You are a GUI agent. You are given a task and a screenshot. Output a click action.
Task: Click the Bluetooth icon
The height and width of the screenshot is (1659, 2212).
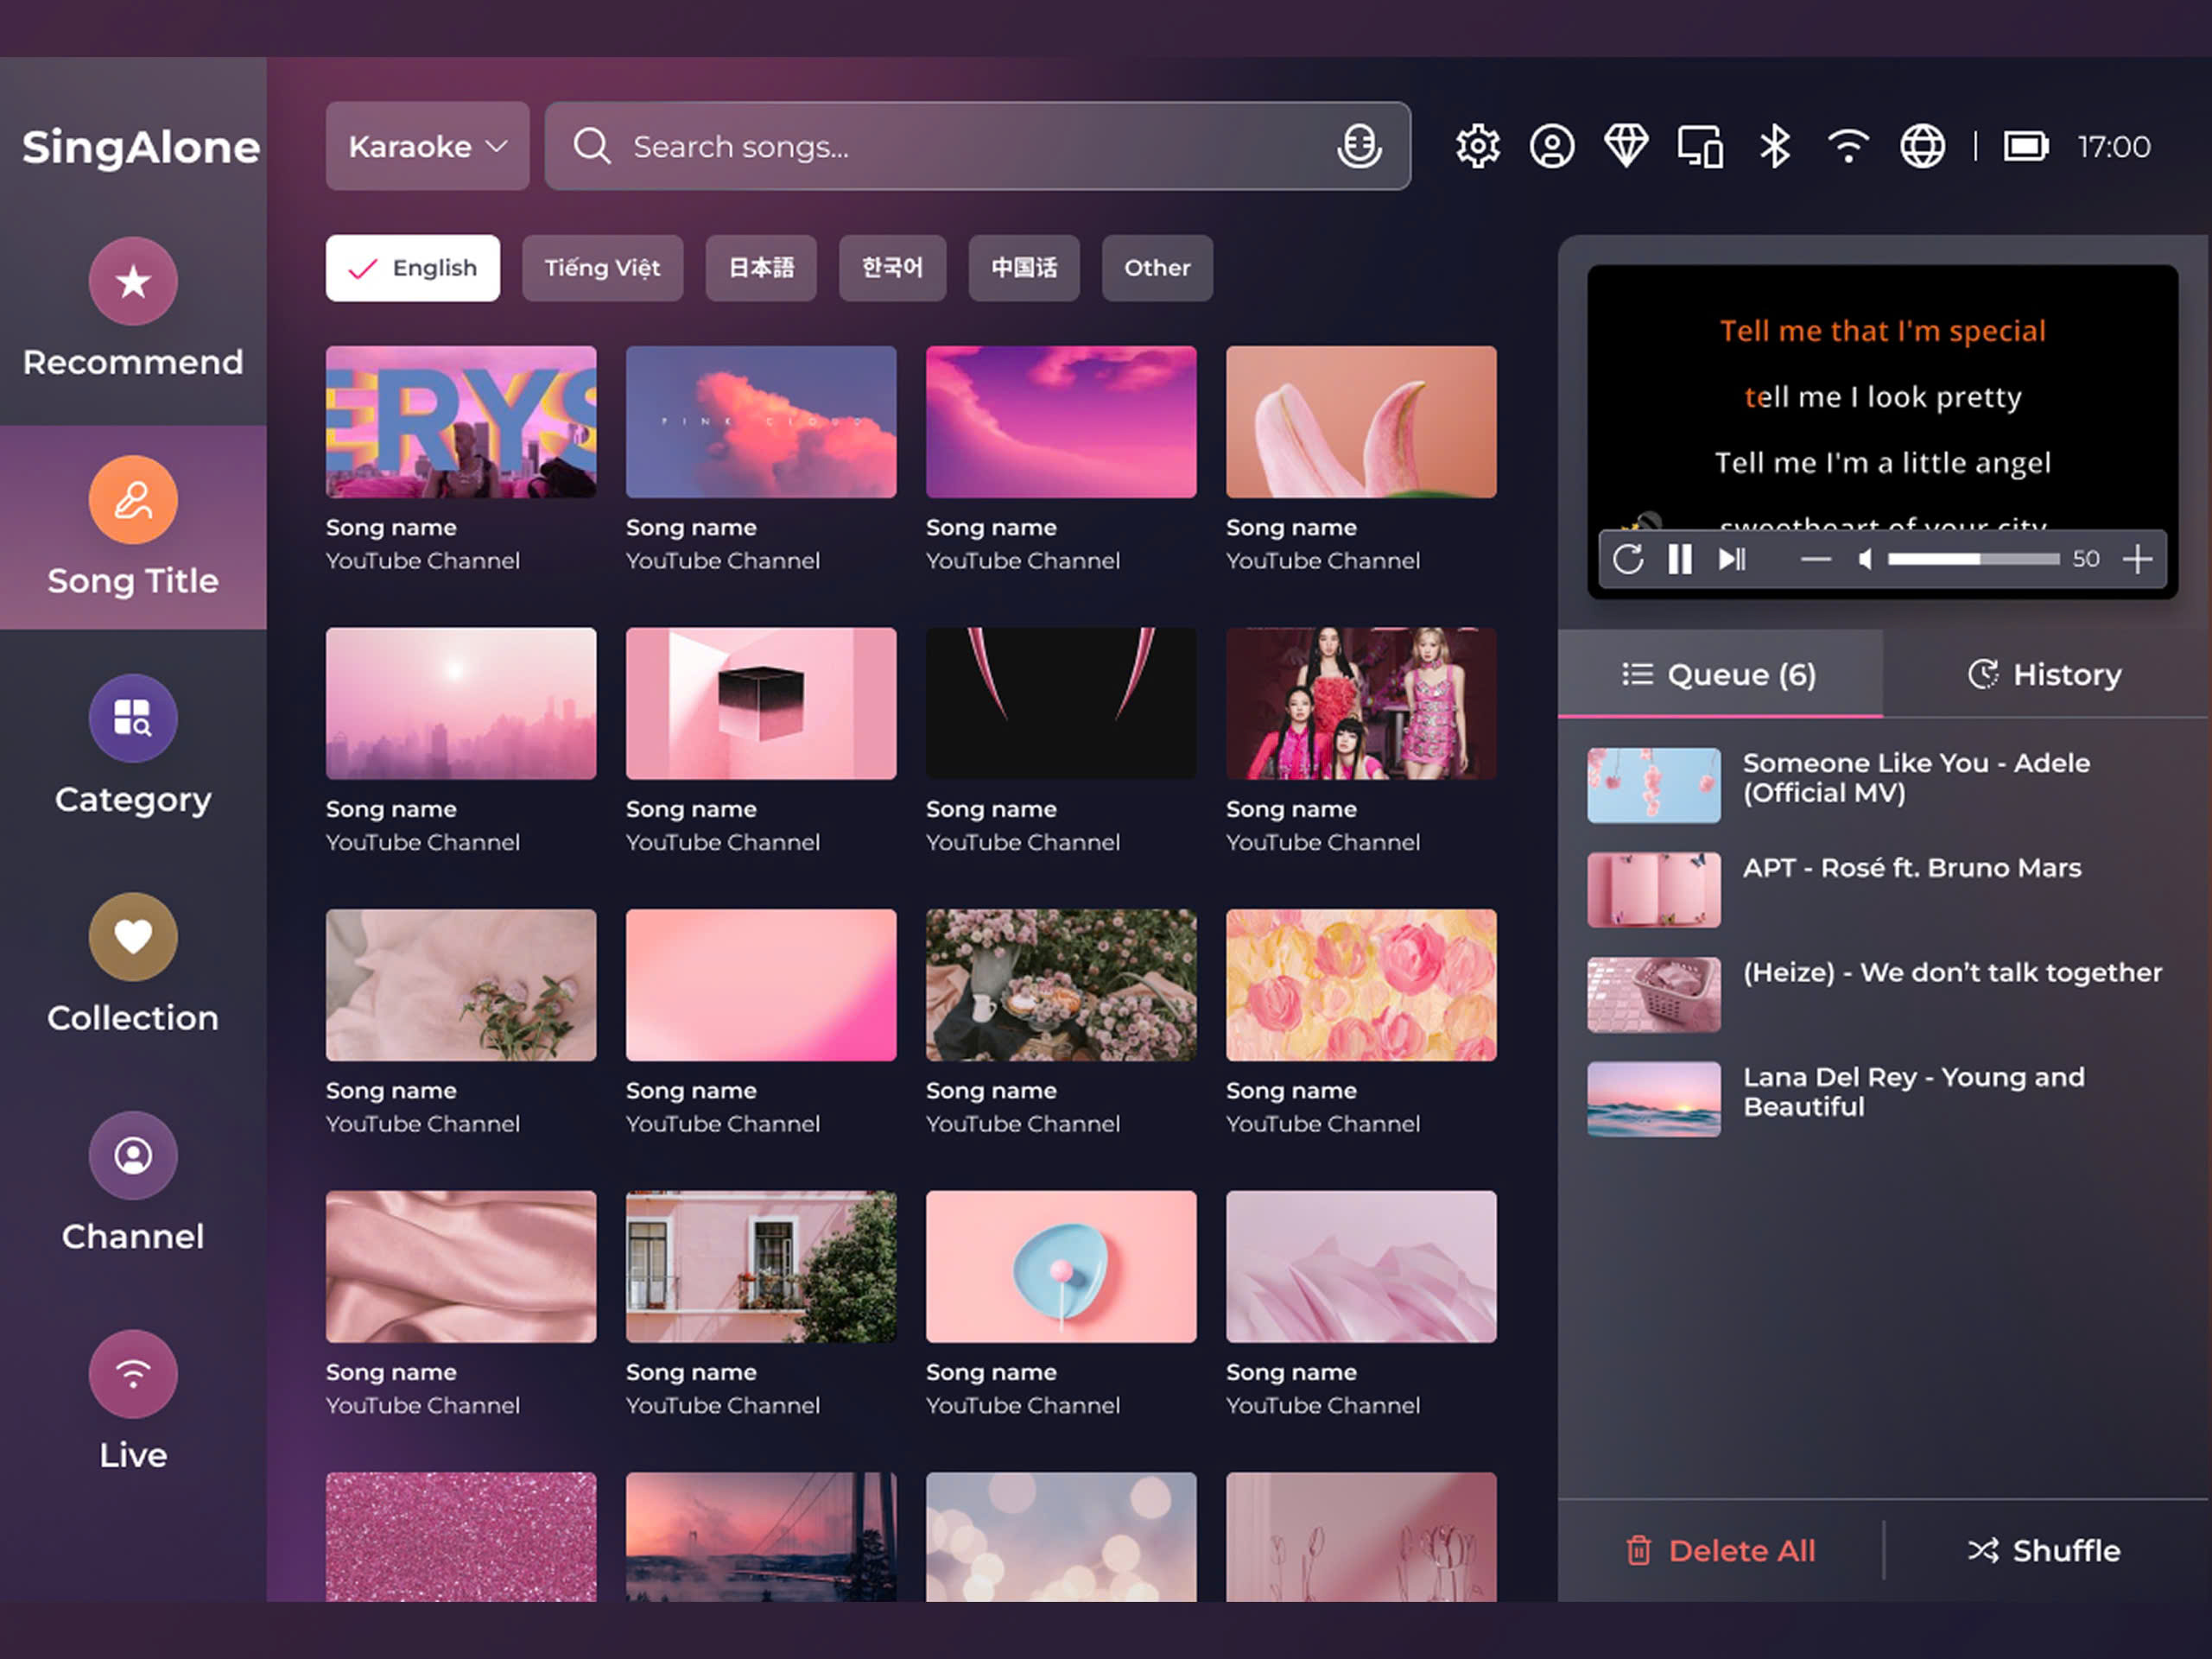click(x=1775, y=147)
